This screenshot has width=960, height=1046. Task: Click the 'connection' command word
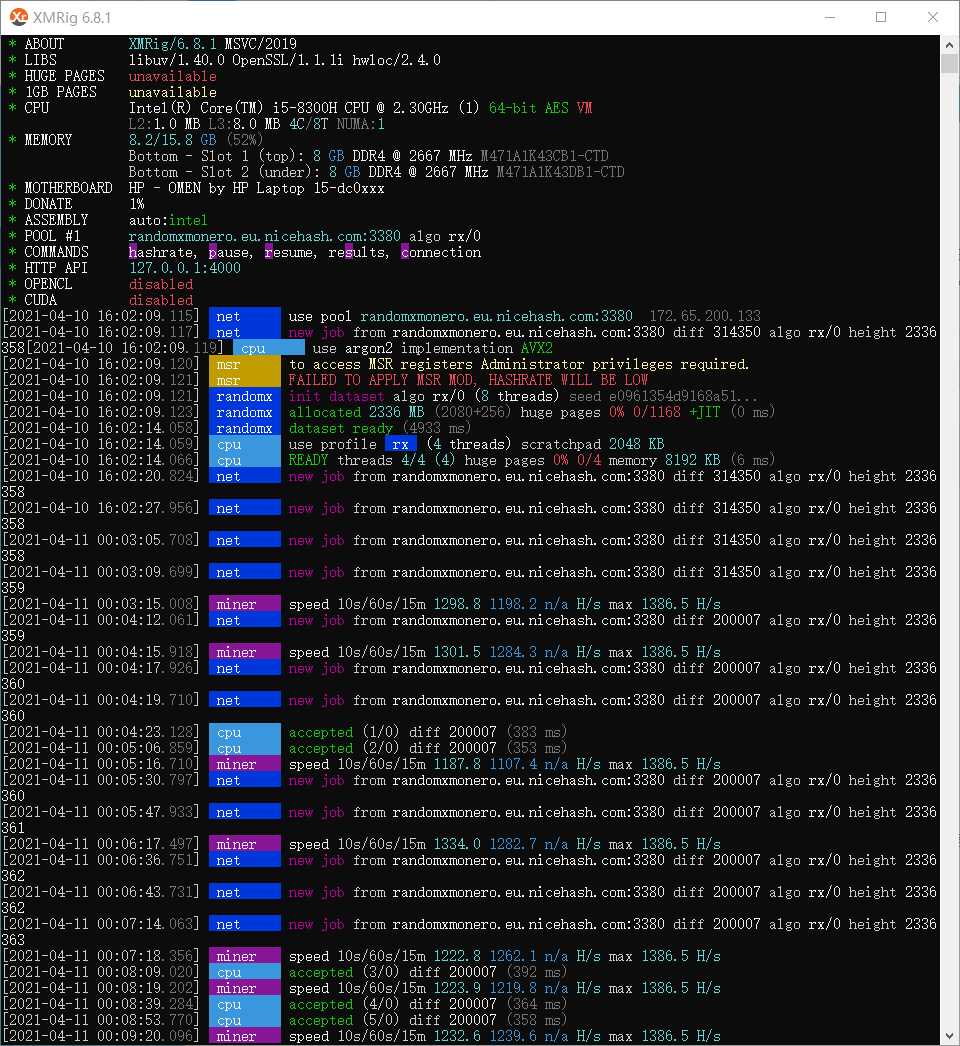tap(440, 252)
